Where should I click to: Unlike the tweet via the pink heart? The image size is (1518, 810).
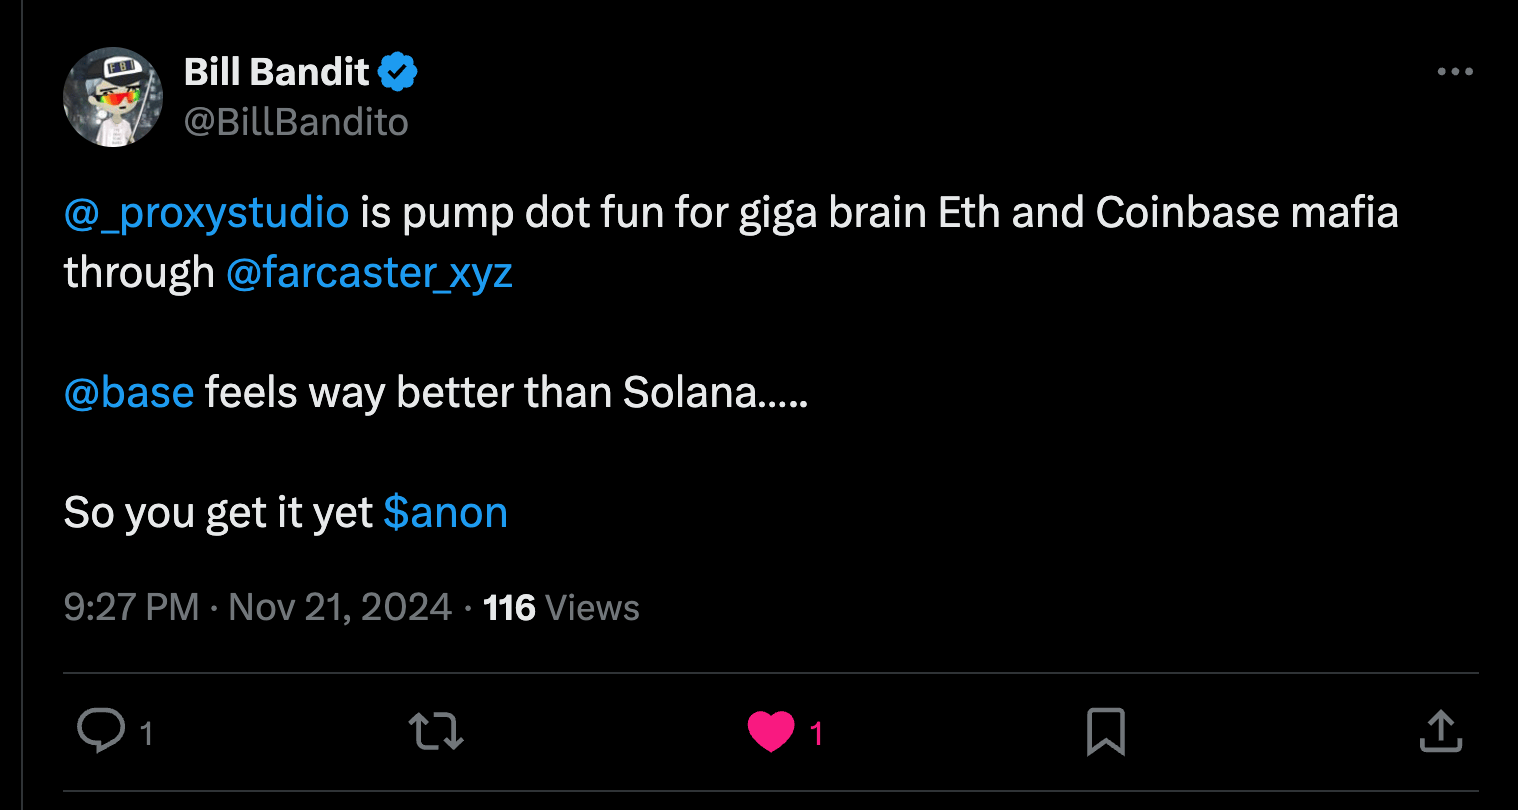coord(770,732)
